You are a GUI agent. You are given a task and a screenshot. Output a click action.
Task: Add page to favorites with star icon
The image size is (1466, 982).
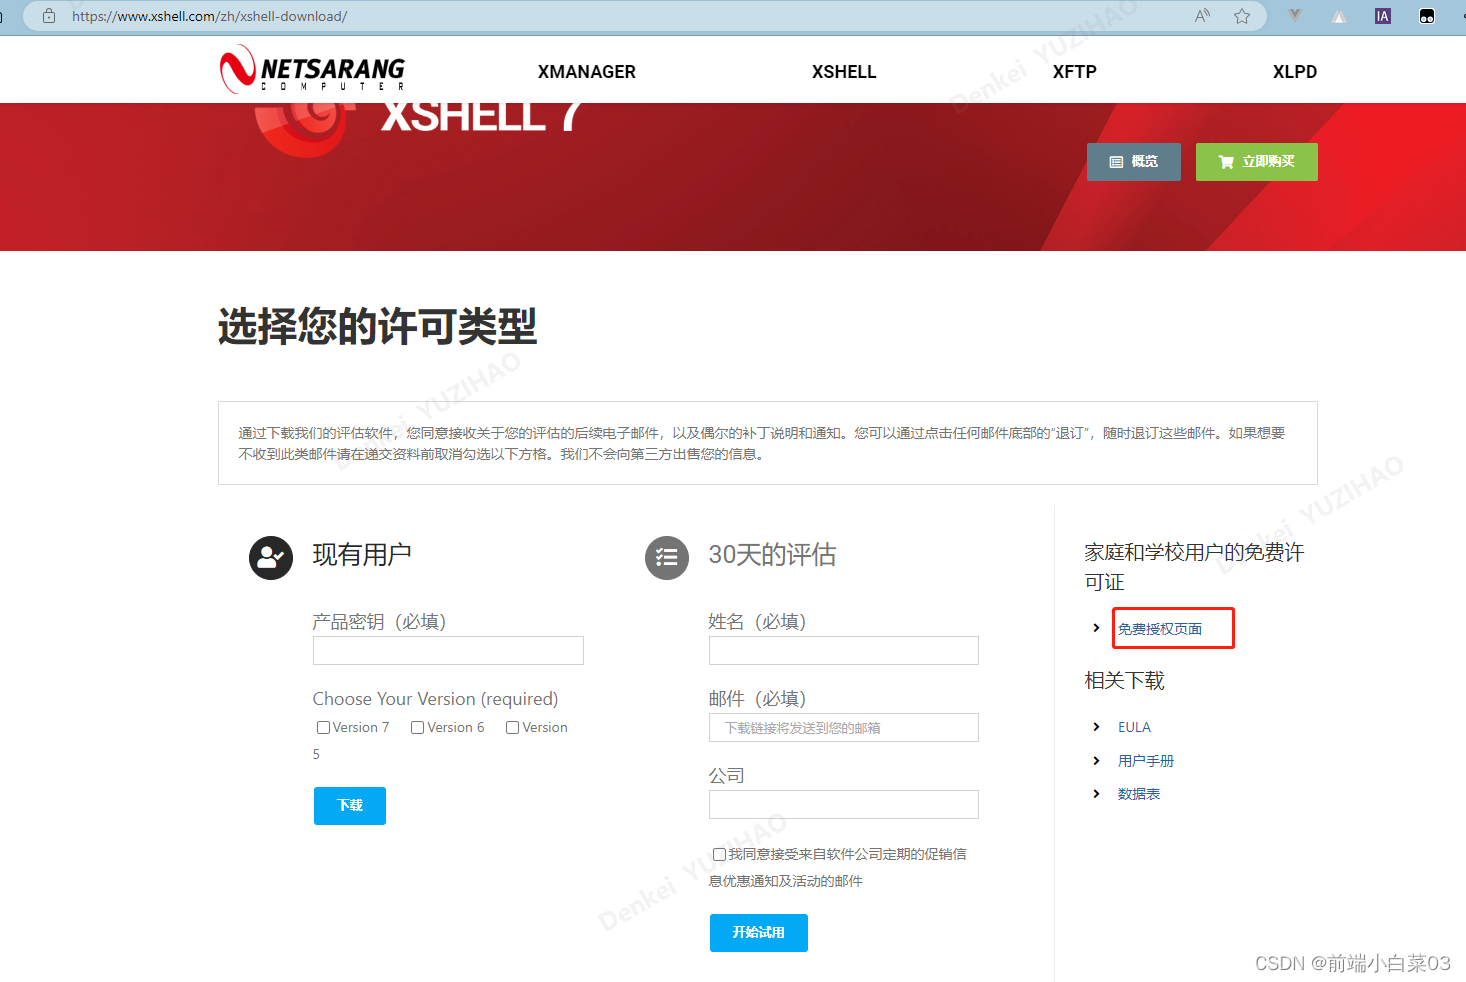point(1242,16)
